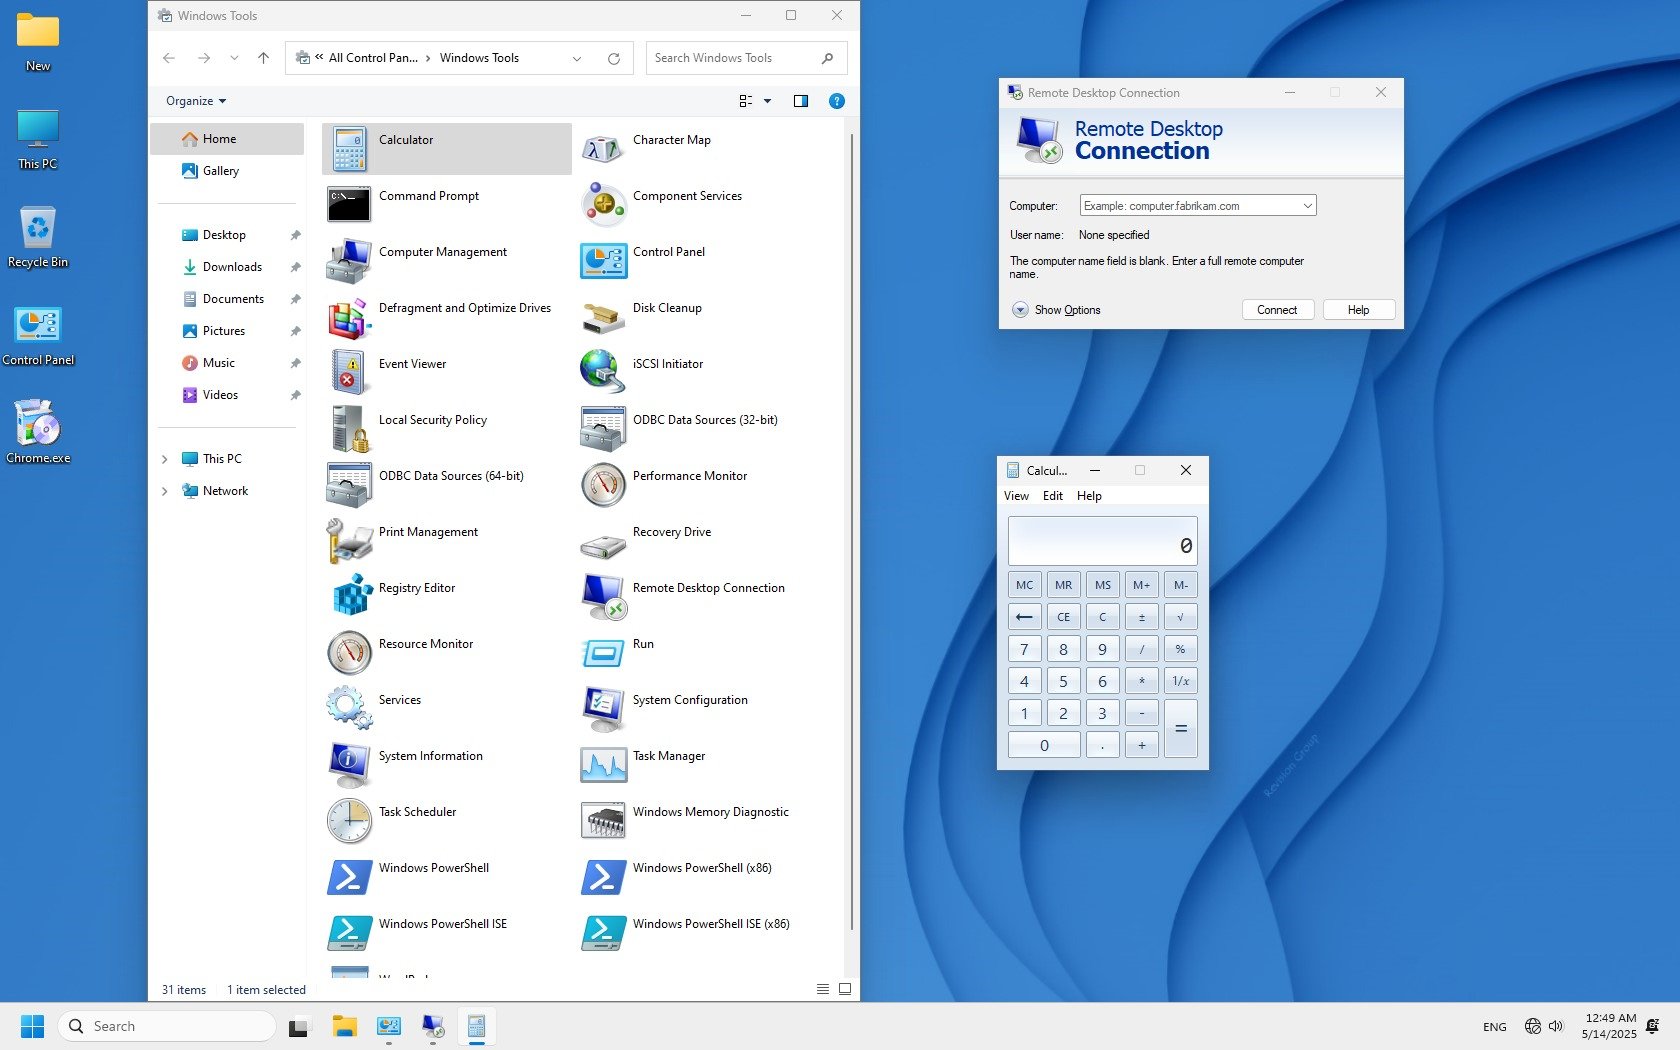The image size is (1680, 1050).
Task: Click the file list vertical scrollbar
Action: coord(851,530)
